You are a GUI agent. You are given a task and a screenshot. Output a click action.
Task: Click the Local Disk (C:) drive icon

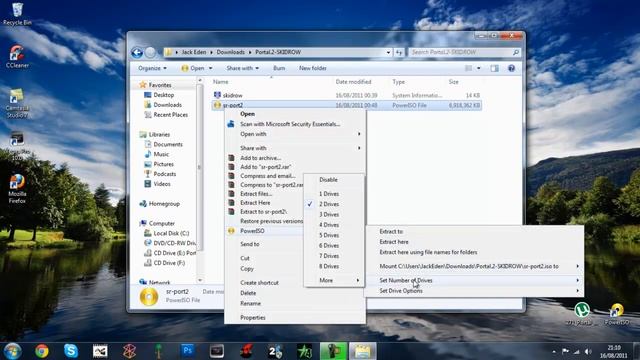coord(148,233)
